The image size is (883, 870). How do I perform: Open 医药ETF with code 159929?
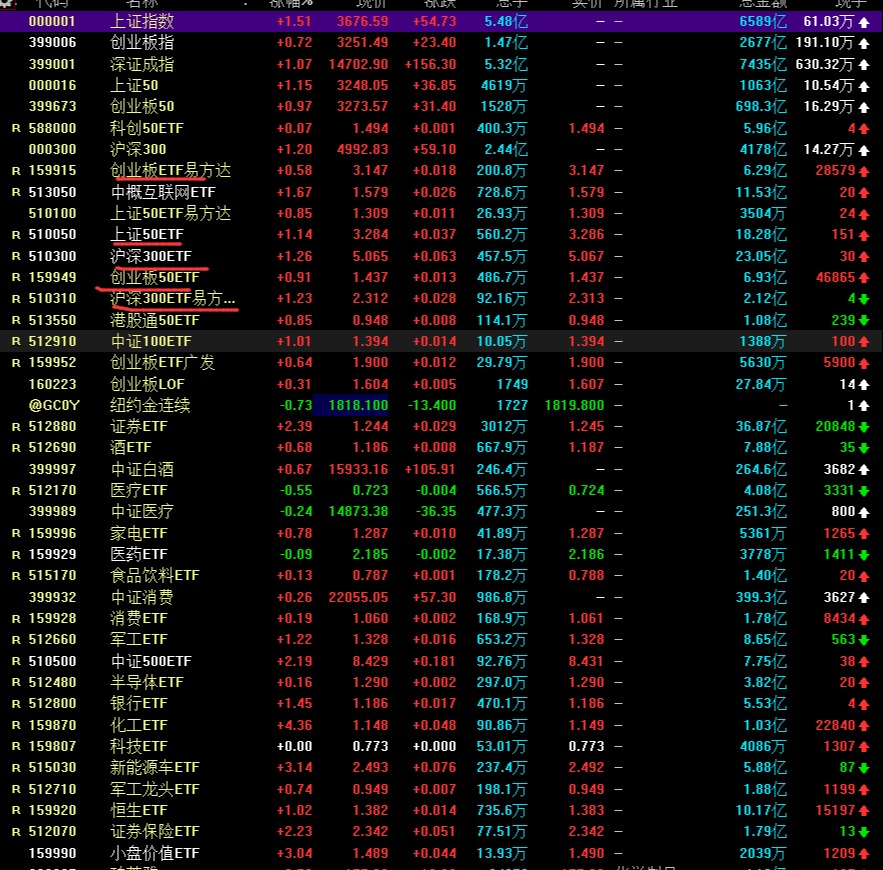coord(139,555)
